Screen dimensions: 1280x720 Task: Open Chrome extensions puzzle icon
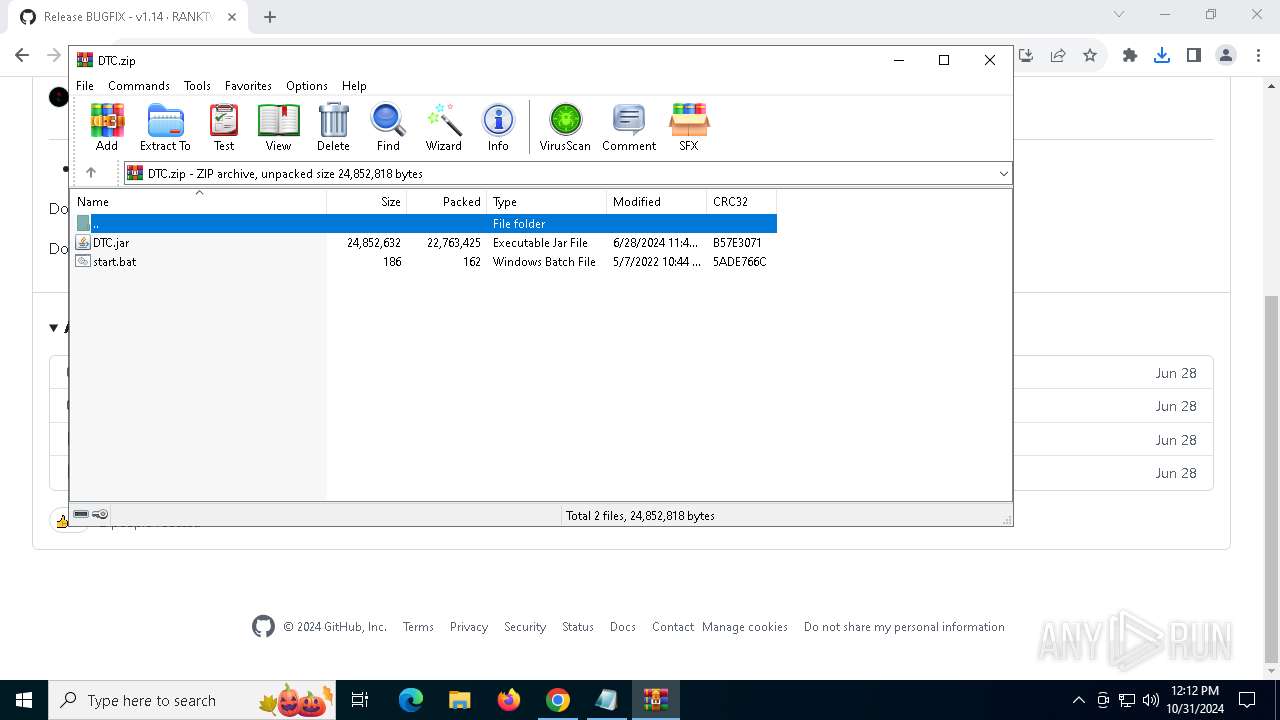tap(1130, 55)
